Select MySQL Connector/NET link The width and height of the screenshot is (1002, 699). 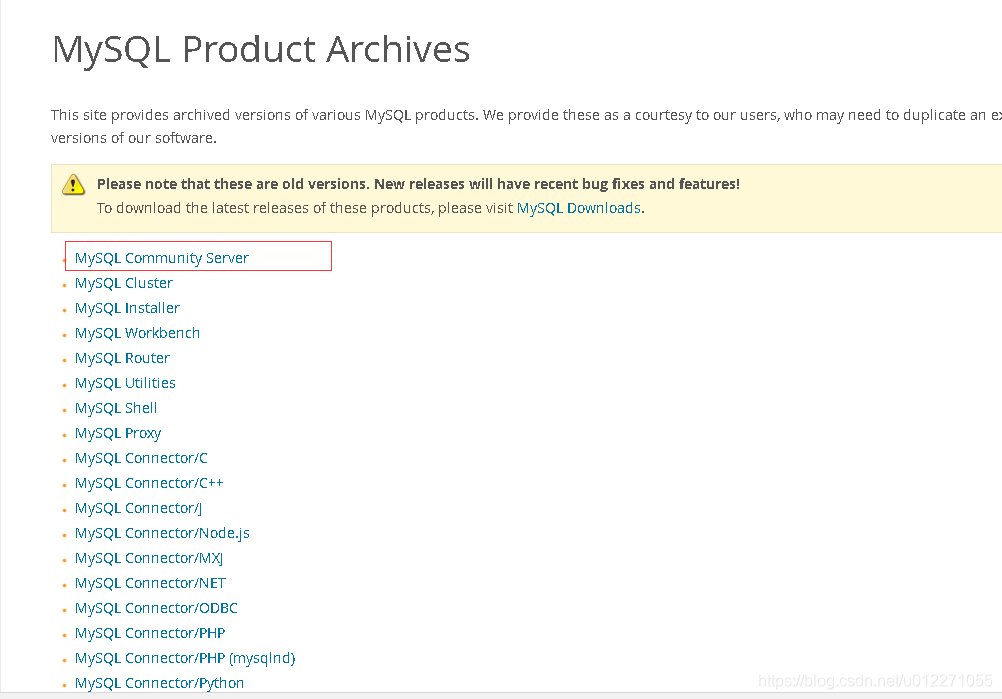pyautogui.click(x=150, y=583)
